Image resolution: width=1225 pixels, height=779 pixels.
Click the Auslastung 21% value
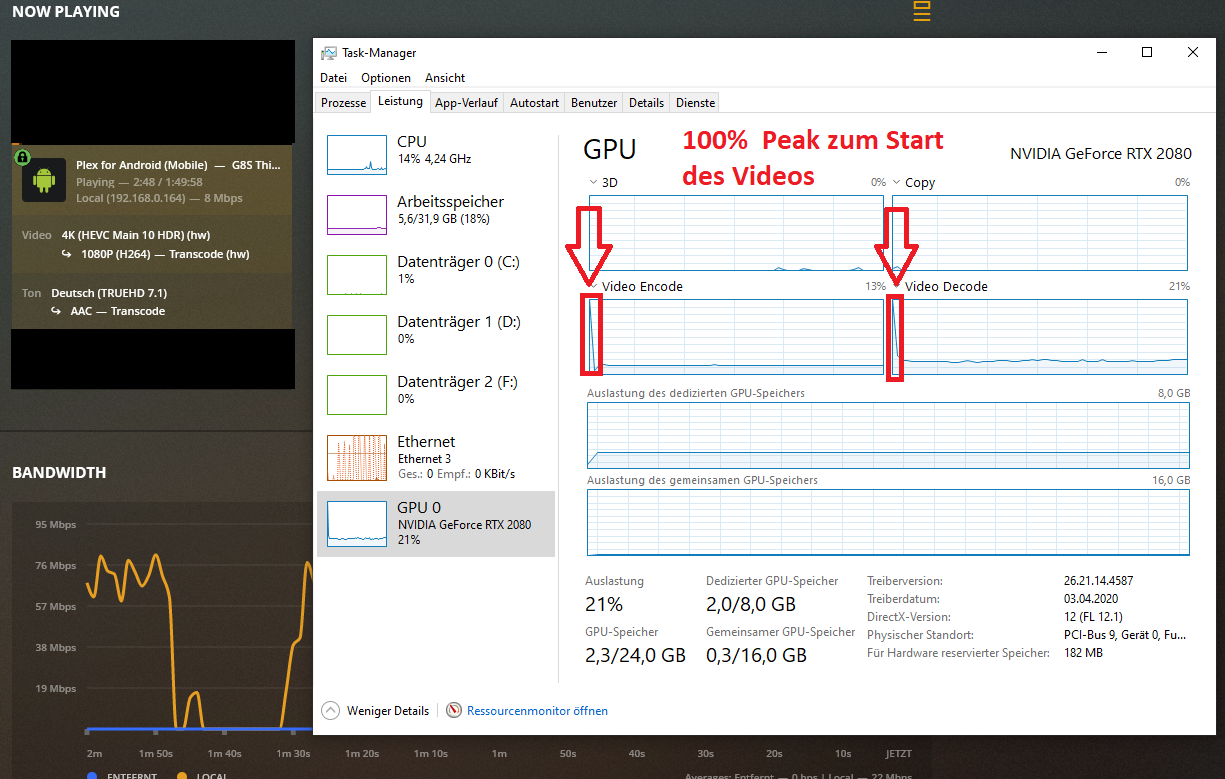(x=604, y=604)
